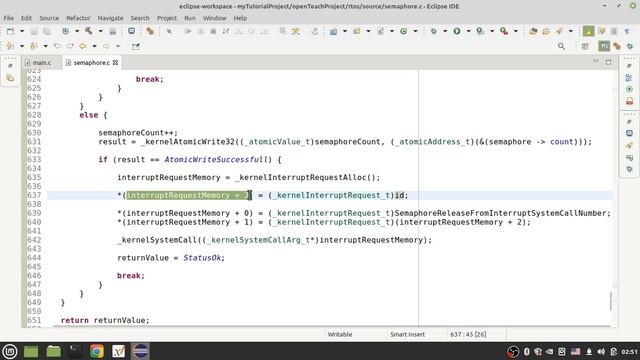The width and height of the screenshot is (640, 360).
Task: Open the Project menu
Action: click(167, 18)
